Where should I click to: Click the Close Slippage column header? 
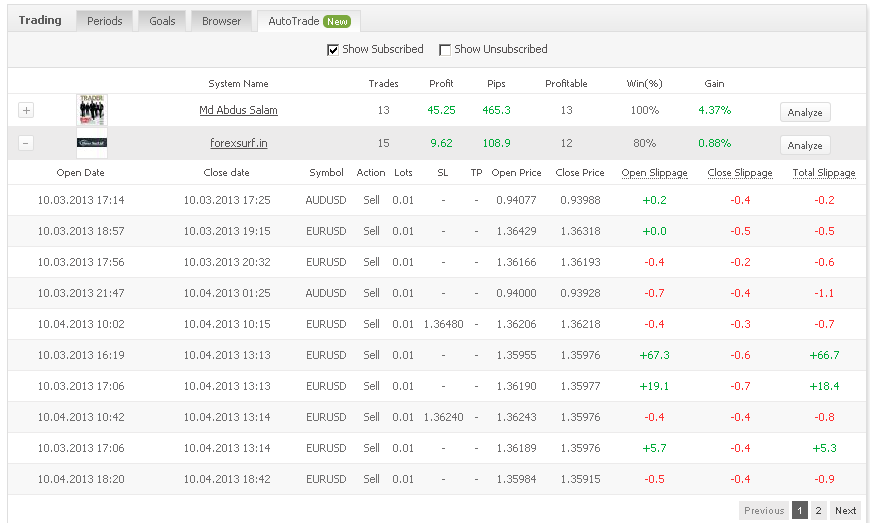(x=740, y=172)
